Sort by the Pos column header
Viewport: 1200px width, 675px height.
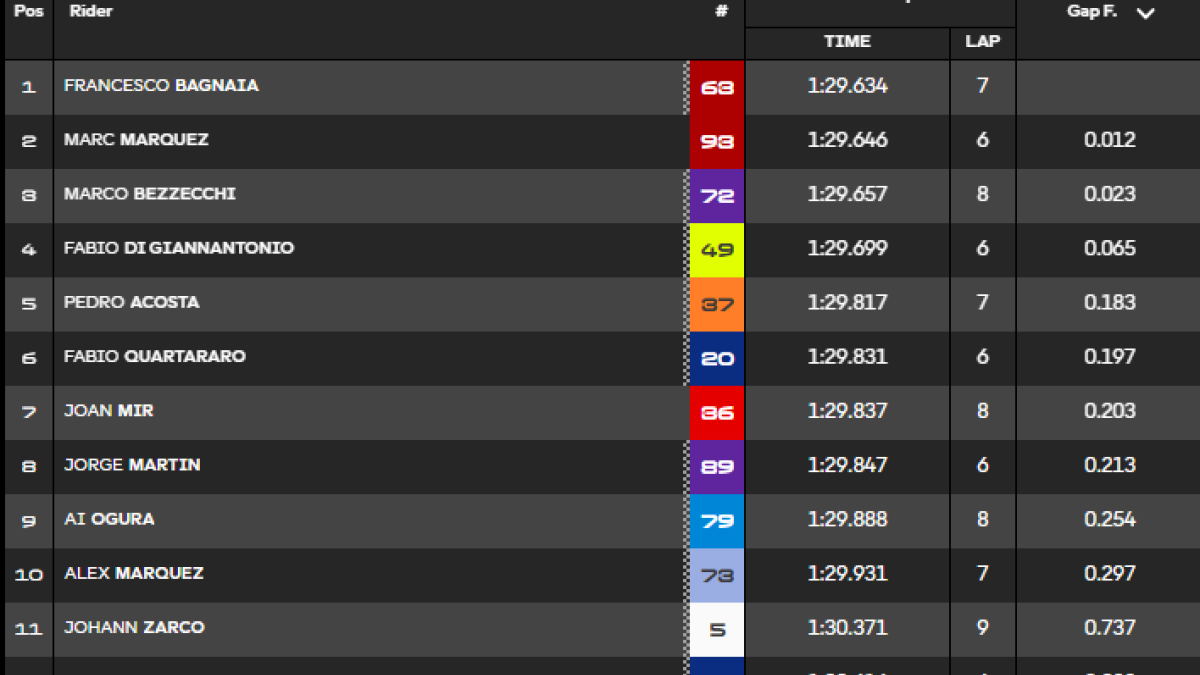tap(29, 12)
